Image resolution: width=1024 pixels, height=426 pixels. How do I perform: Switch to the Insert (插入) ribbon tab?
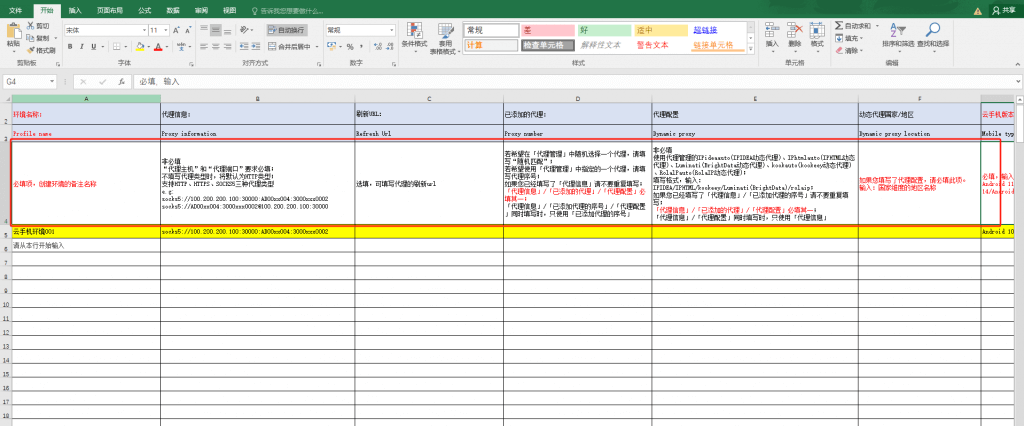coord(76,9)
